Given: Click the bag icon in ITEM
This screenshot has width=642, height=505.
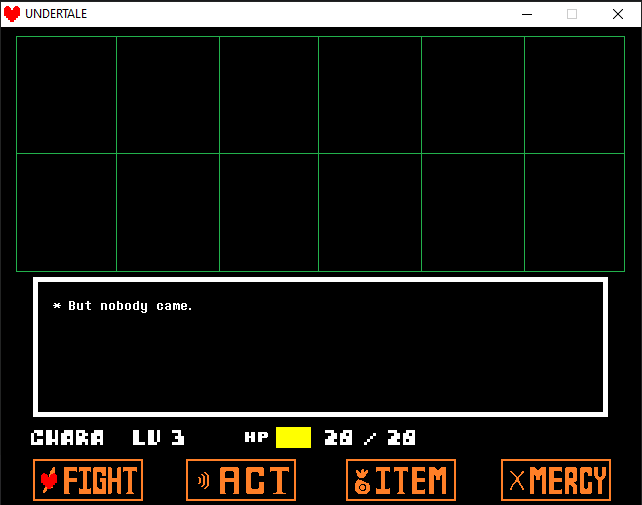Looking at the screenshot, I should click(362, 481).
